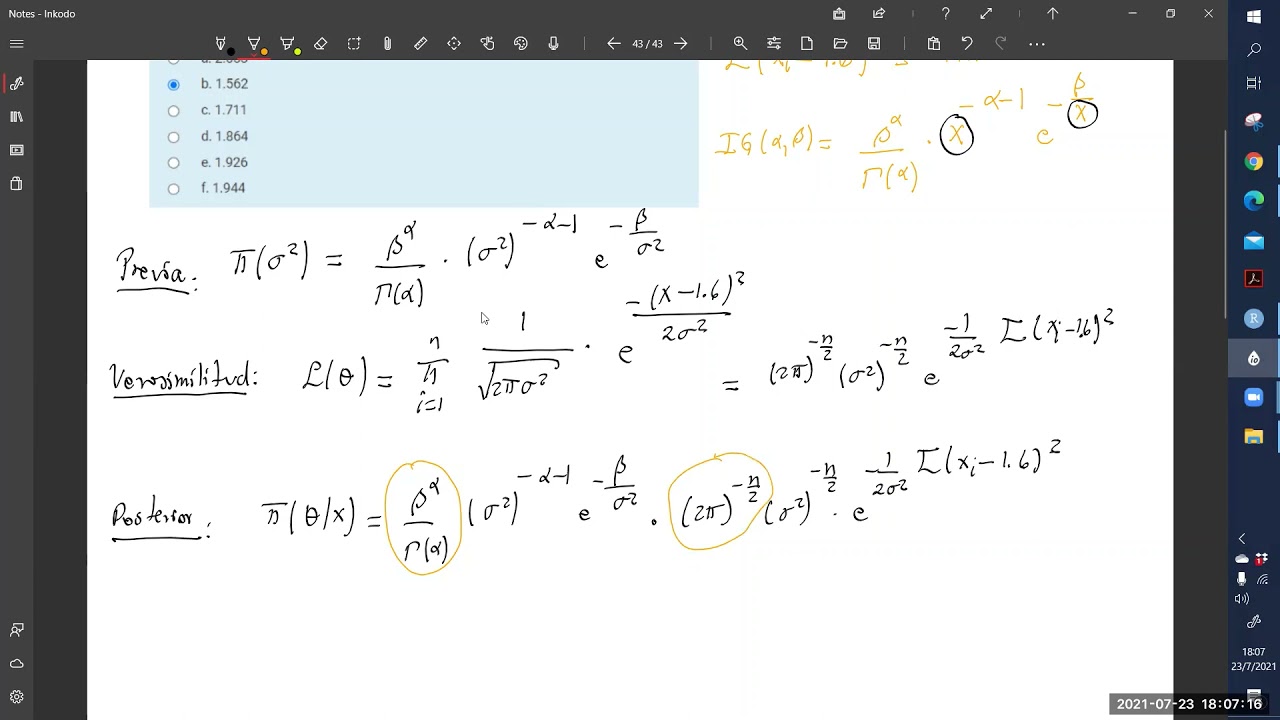Open Windows search in taskbar
The width and height of the screenshot is (1280, 720).
(1254, 50)
